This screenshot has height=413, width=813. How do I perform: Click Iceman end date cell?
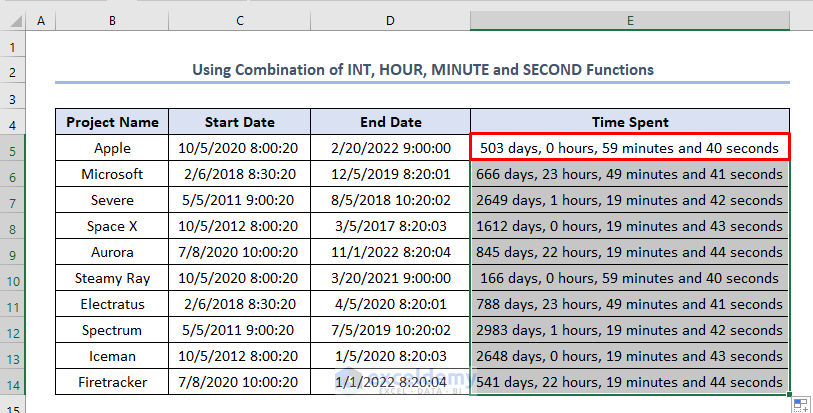390,355
